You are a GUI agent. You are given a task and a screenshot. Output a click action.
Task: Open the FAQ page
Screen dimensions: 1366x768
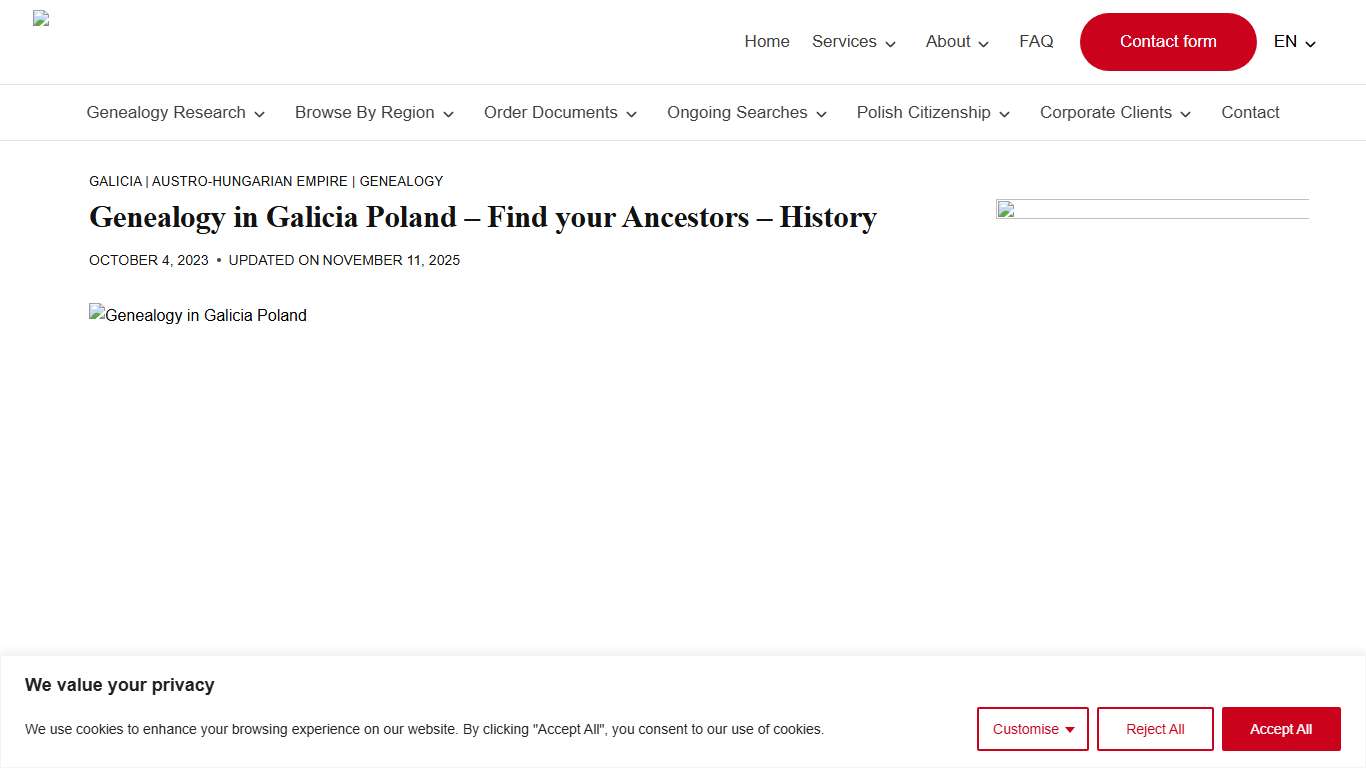tap(1036, 41)
